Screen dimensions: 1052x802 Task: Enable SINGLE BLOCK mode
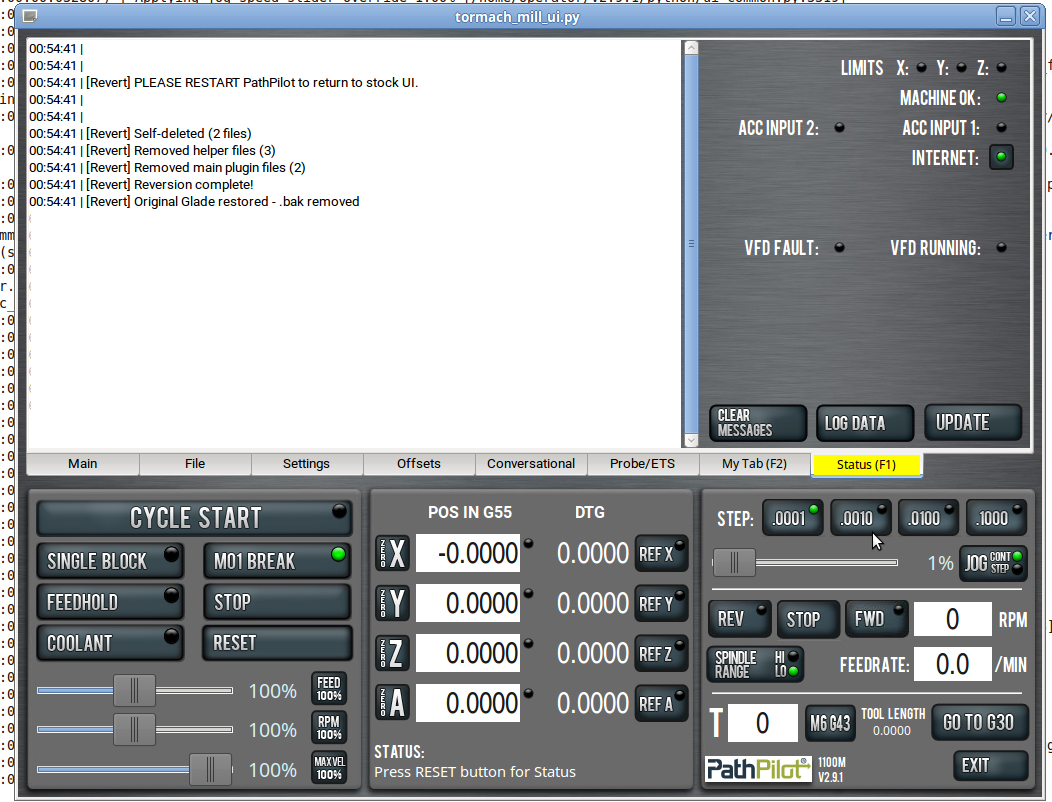click(110, 561)
